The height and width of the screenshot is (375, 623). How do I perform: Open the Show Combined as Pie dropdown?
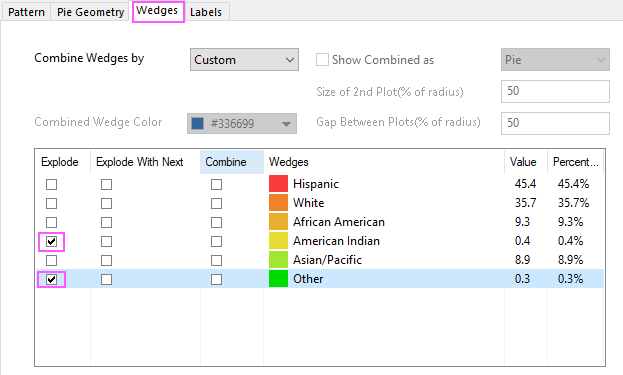coord(555,60)
